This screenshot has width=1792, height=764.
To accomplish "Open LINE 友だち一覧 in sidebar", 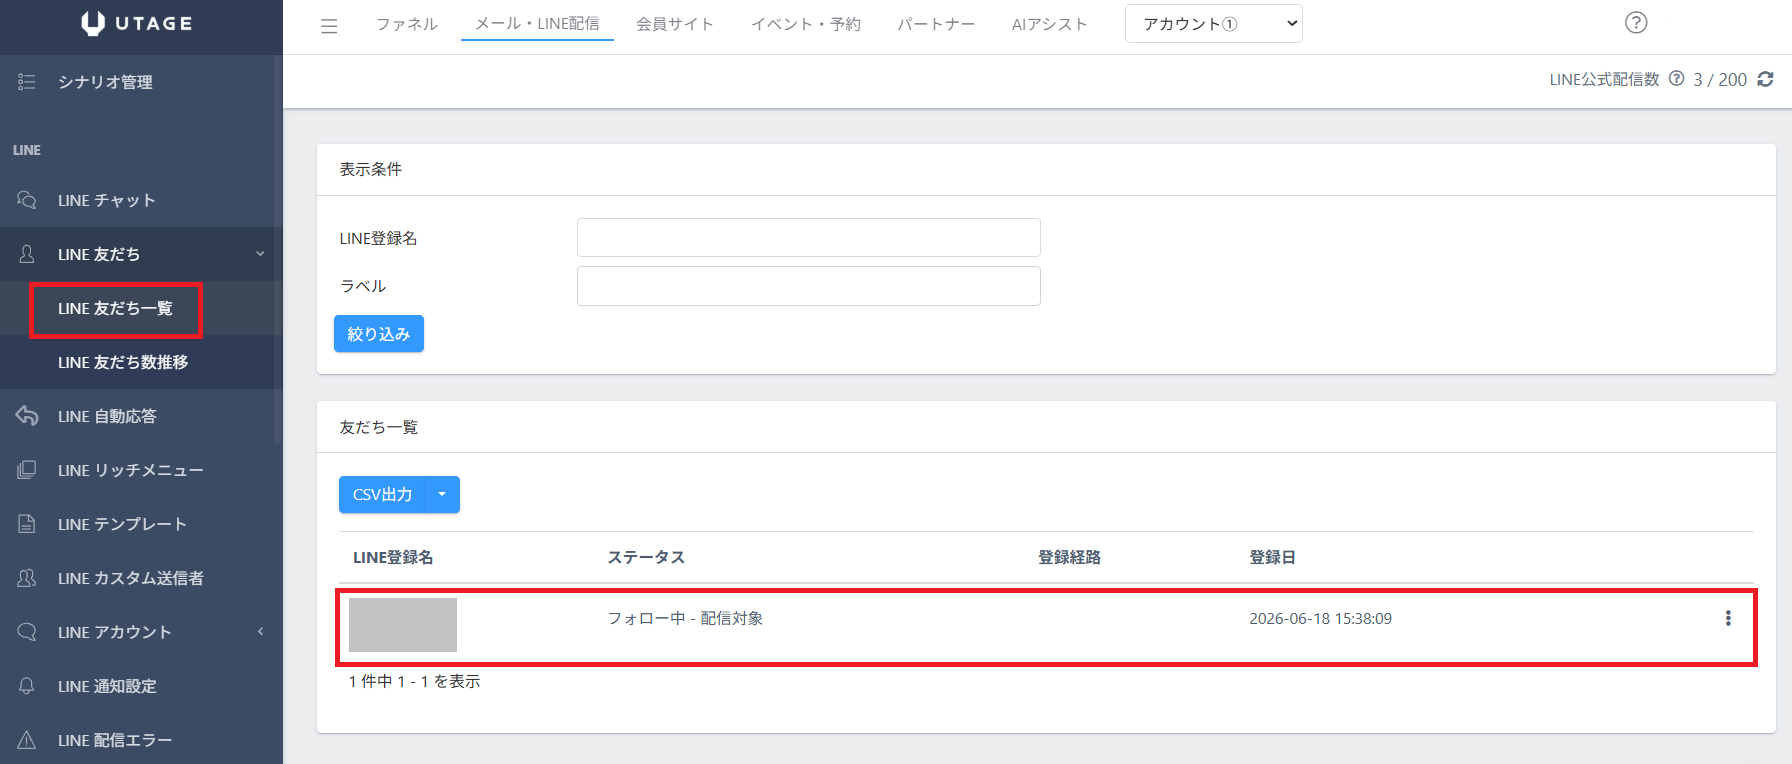I will click(x=115, y=308).
